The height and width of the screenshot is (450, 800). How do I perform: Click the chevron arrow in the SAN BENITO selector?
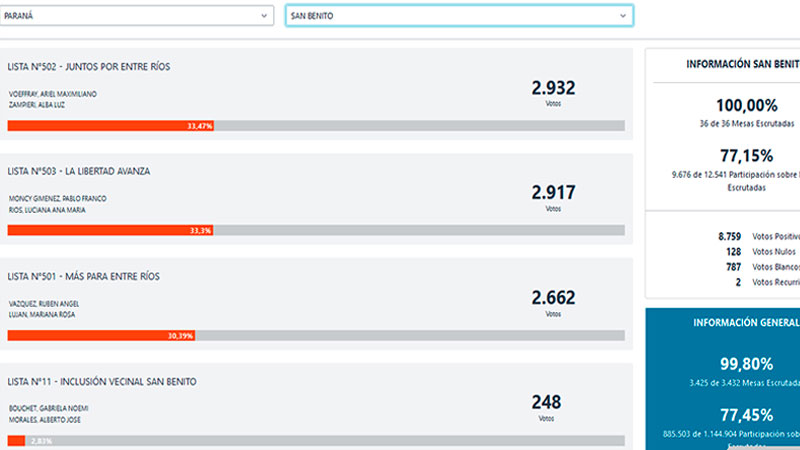pyautogui.click(x=622, y=16)
